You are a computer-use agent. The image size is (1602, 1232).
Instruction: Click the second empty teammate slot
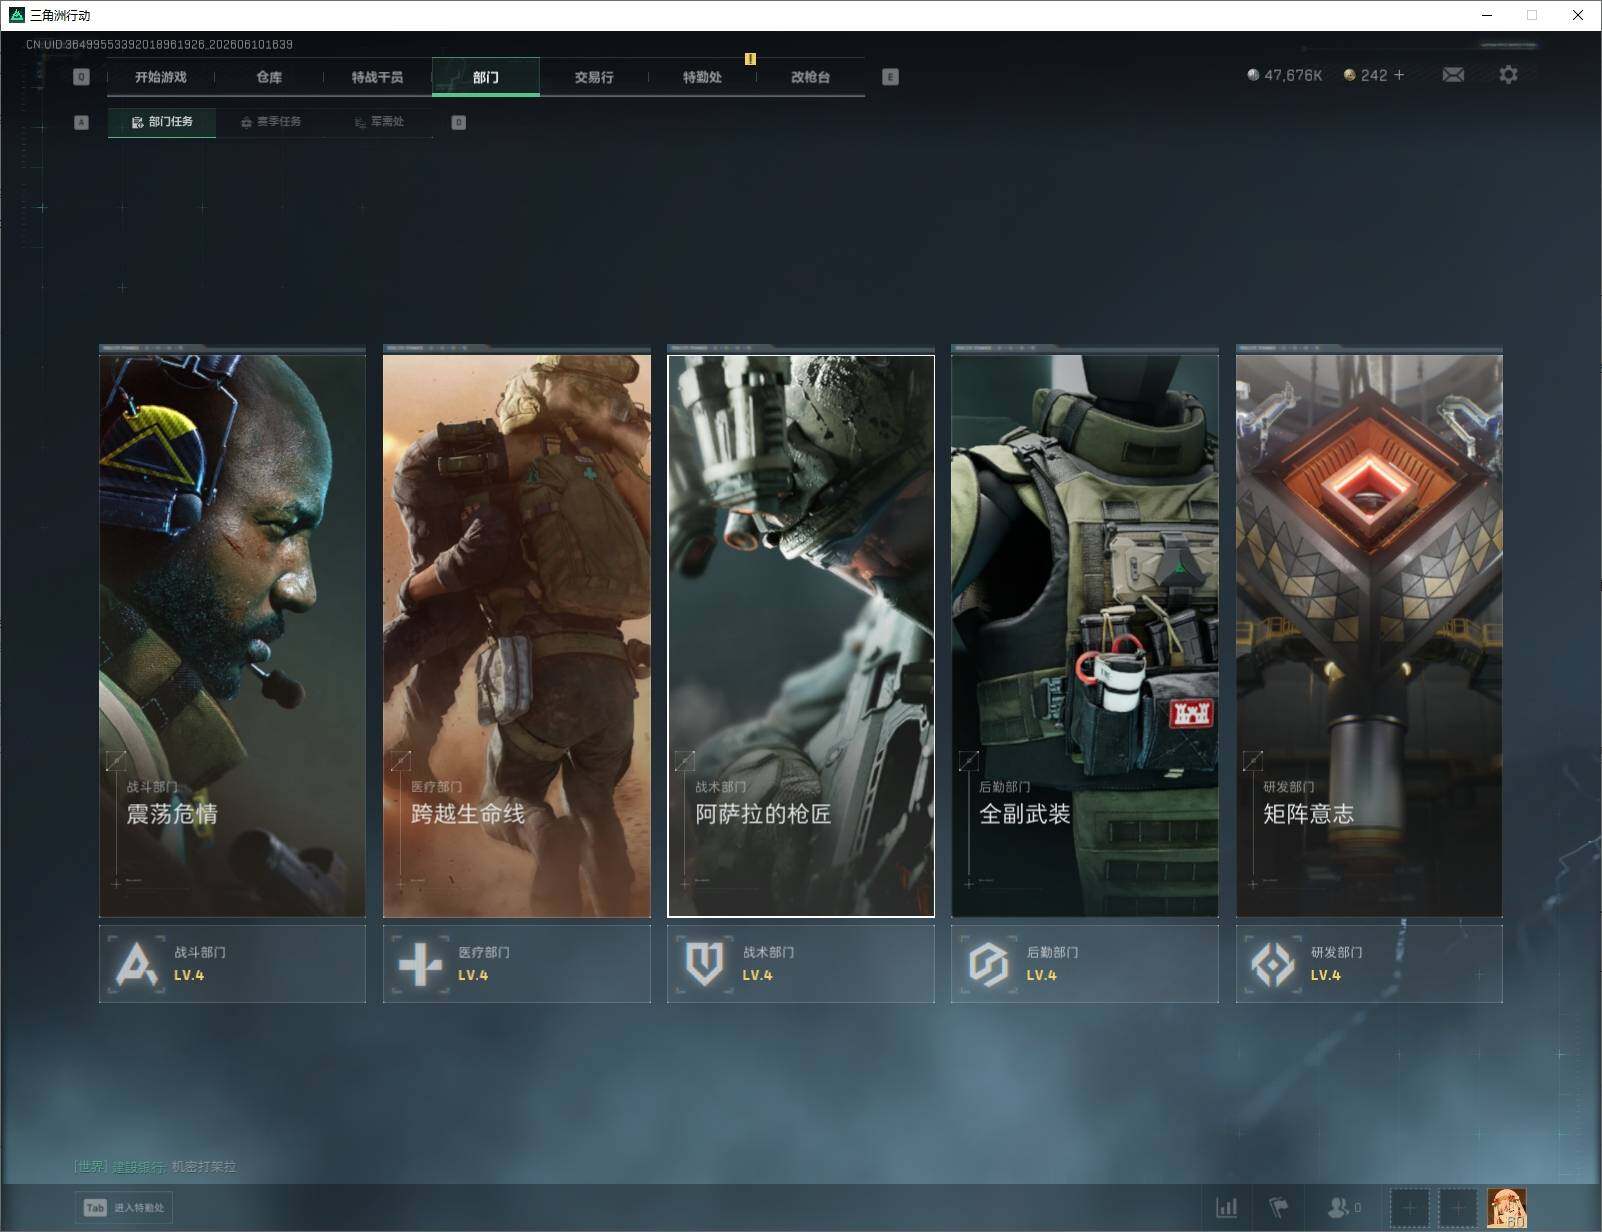1458,1209
